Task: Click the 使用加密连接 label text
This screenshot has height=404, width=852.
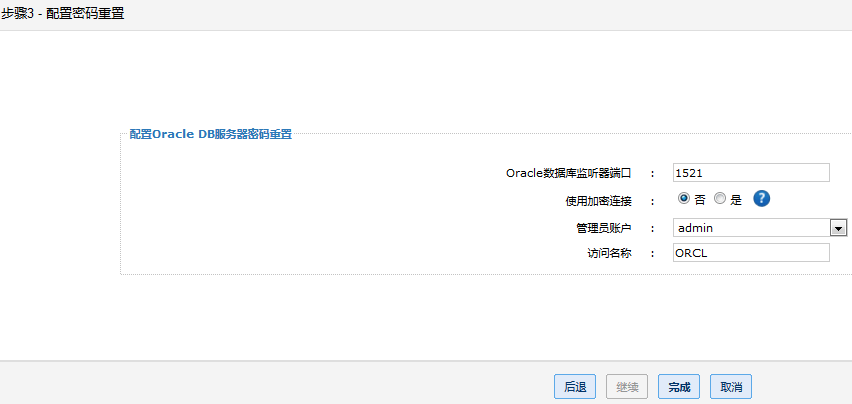Action: click(x=598, y=200)
